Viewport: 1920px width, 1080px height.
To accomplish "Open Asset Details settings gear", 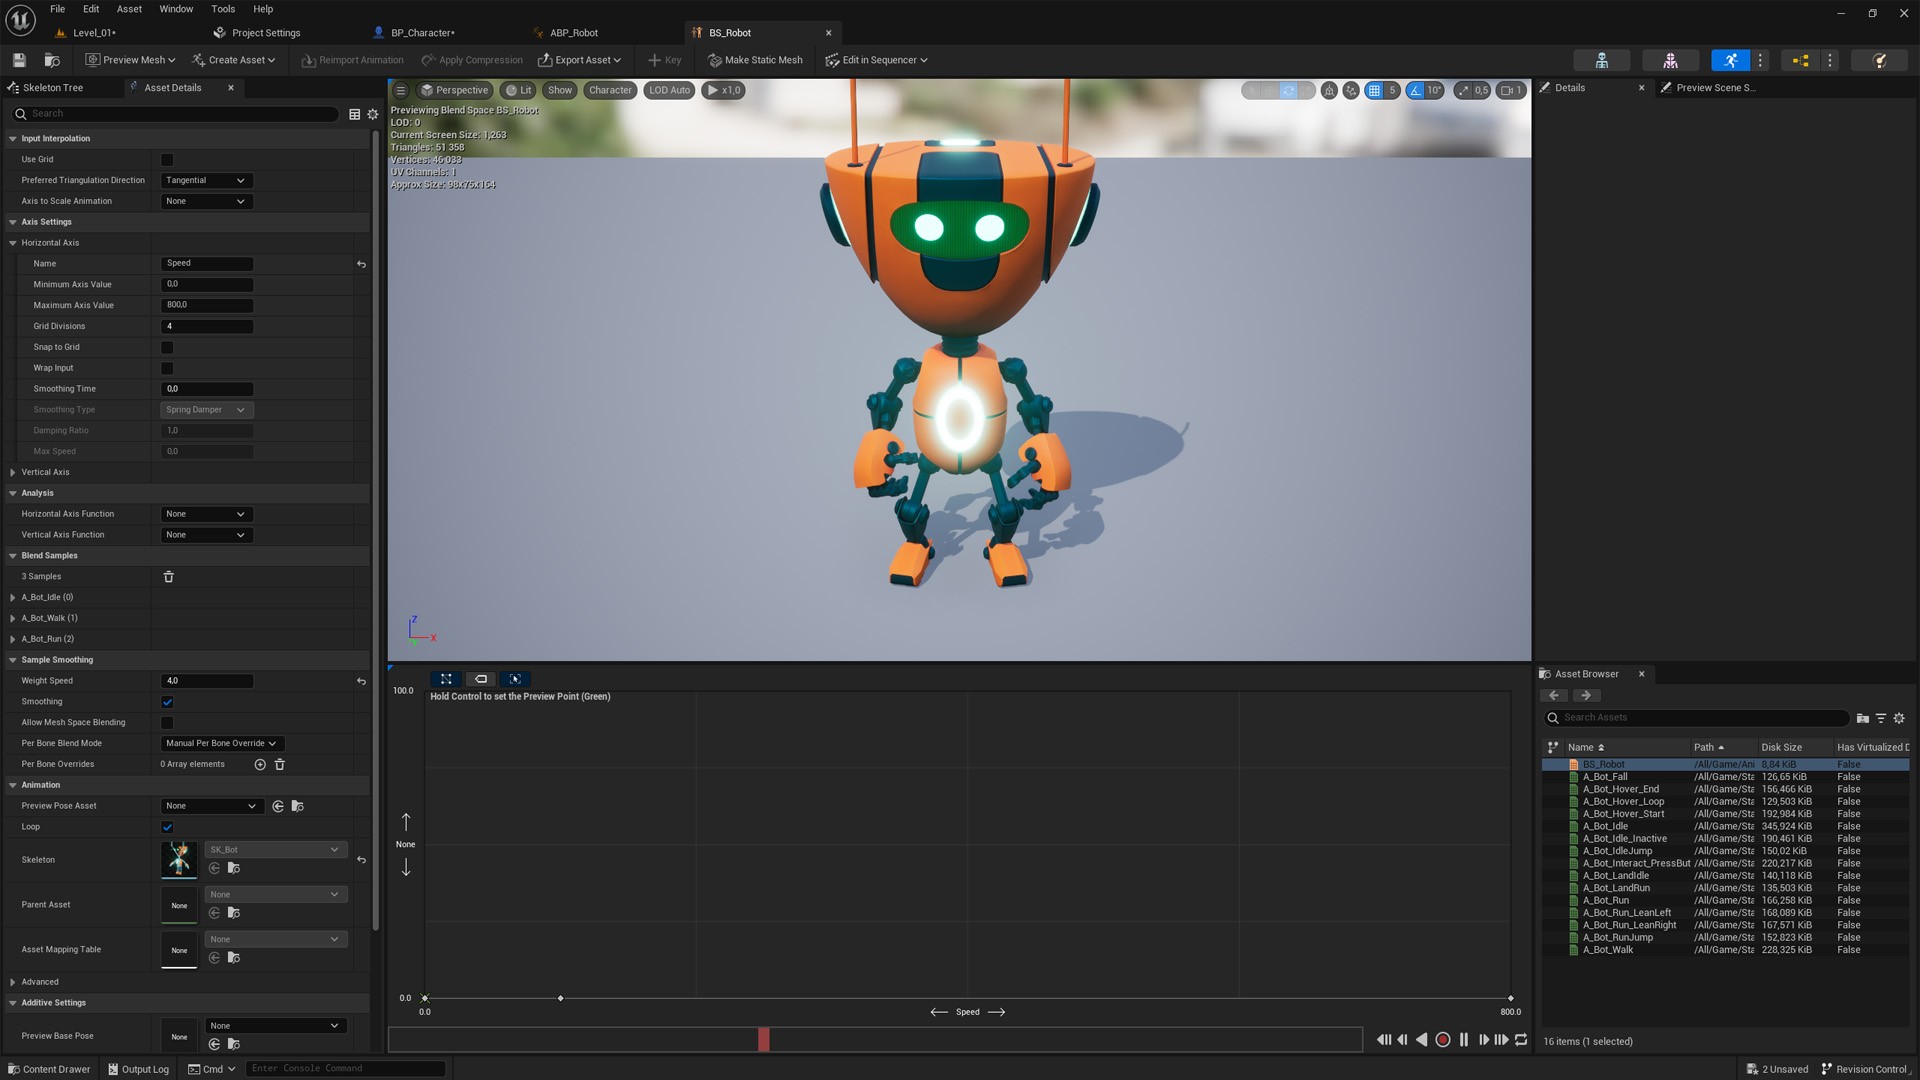I will [373, 114].
